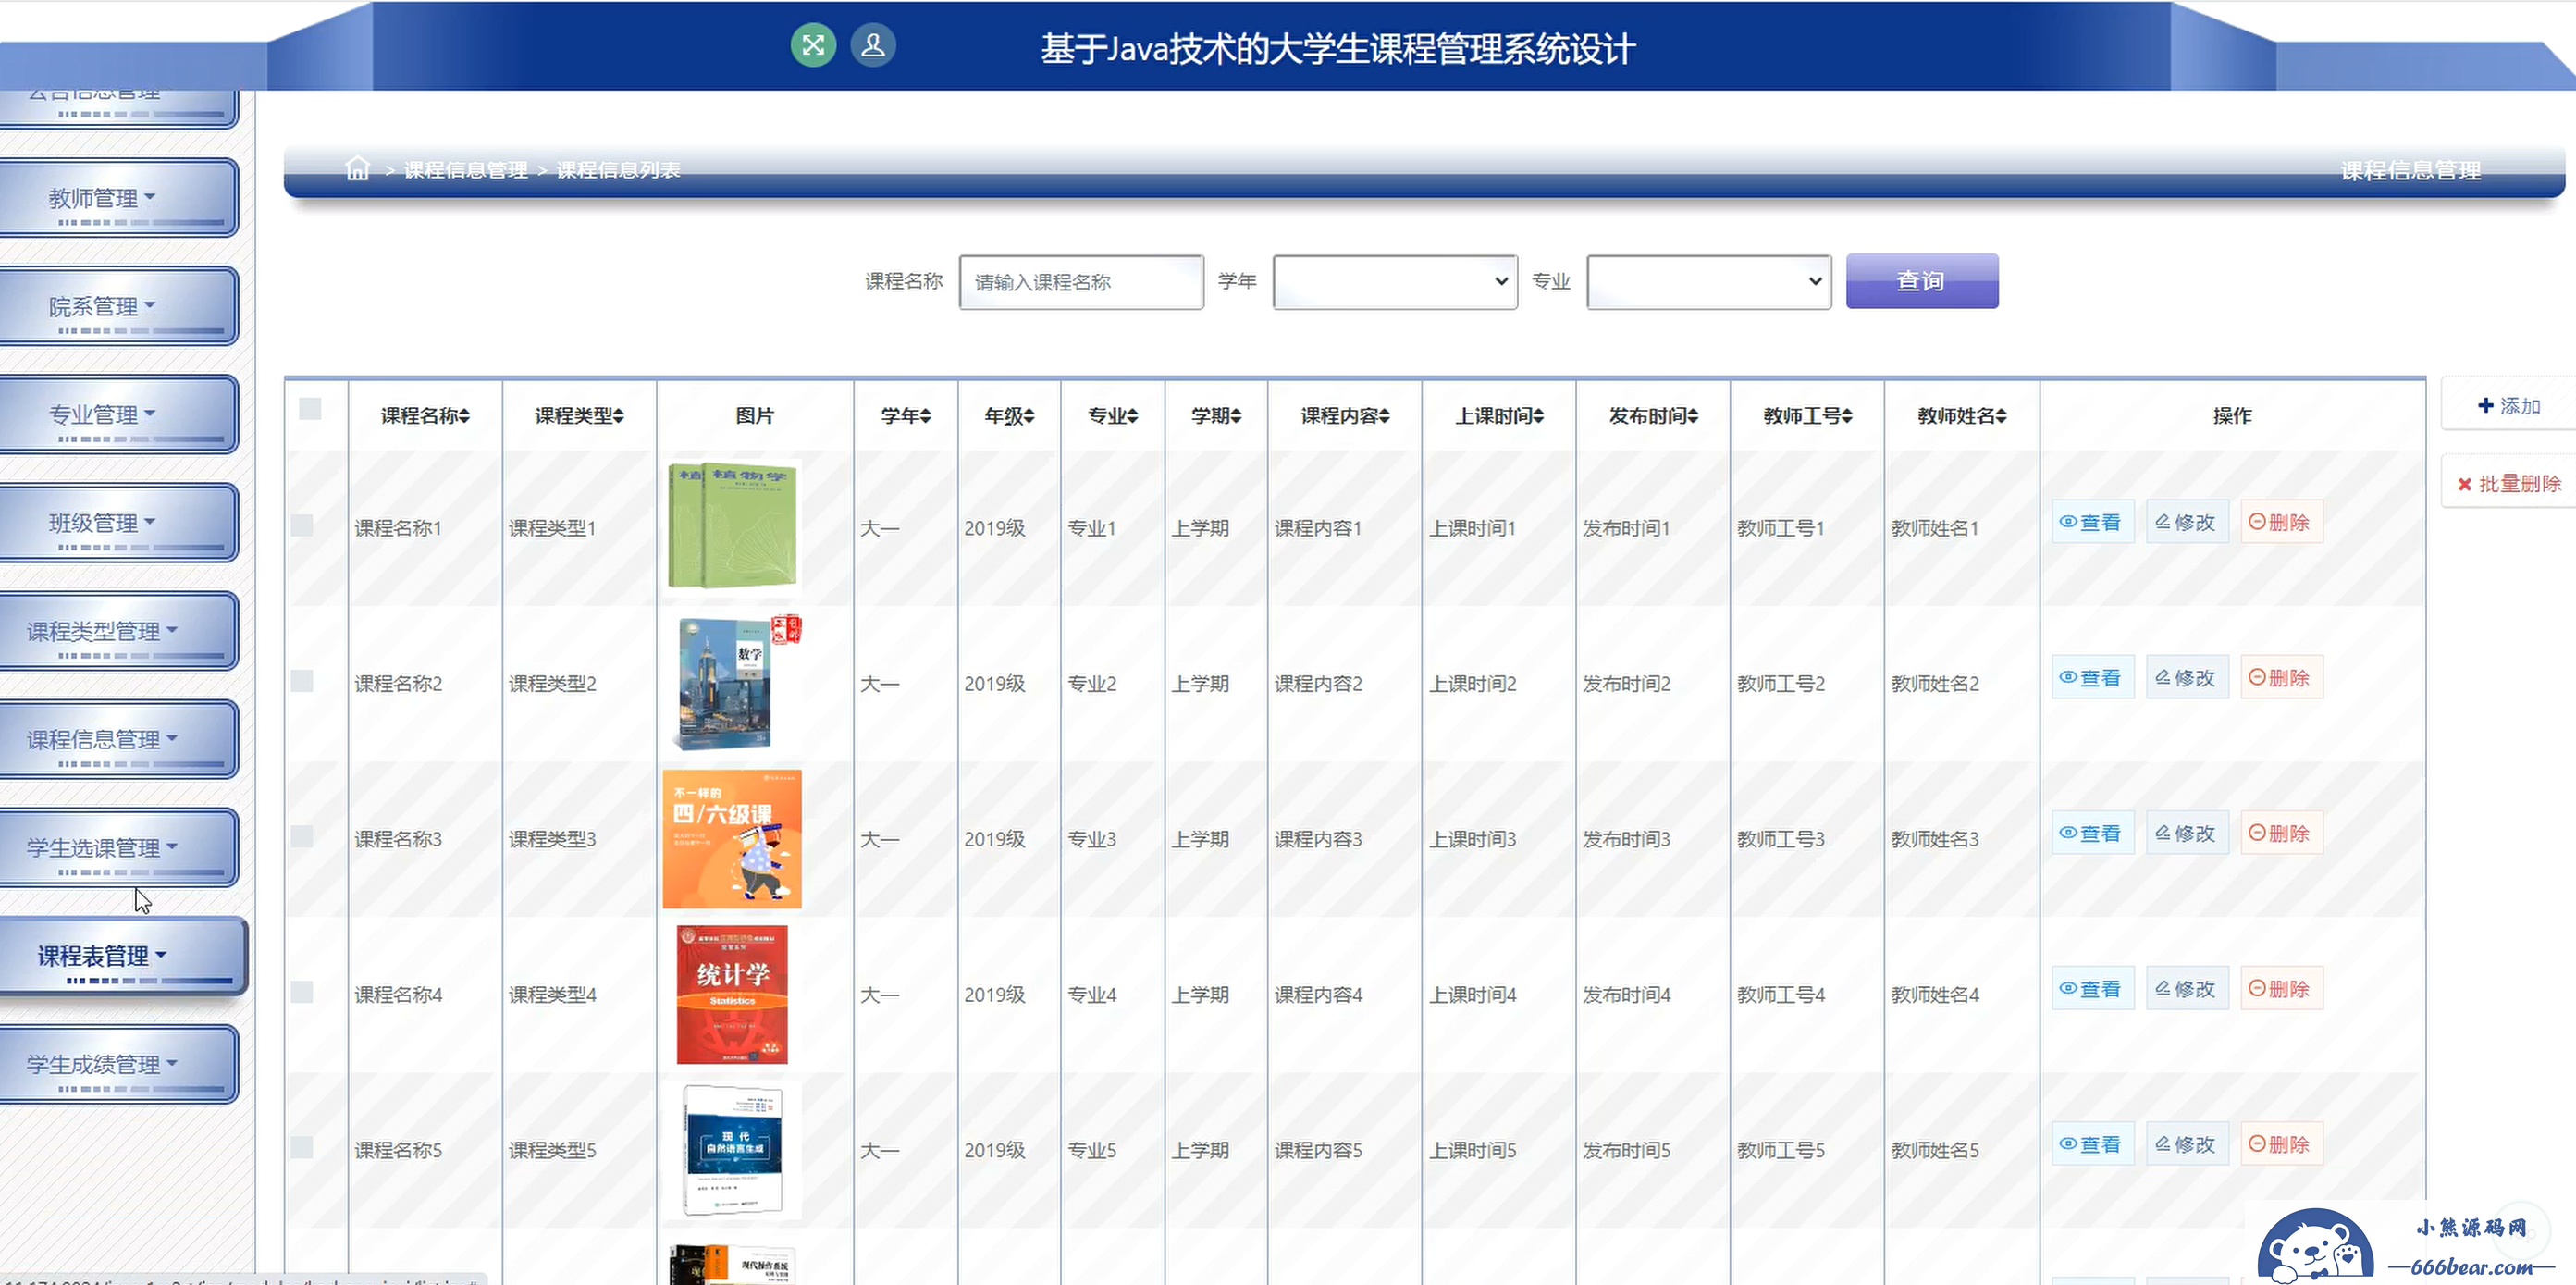The image size is (2576, 1285).
Task: Click the 课程信息管理 breadcrumb link
Action: (466, 169)
